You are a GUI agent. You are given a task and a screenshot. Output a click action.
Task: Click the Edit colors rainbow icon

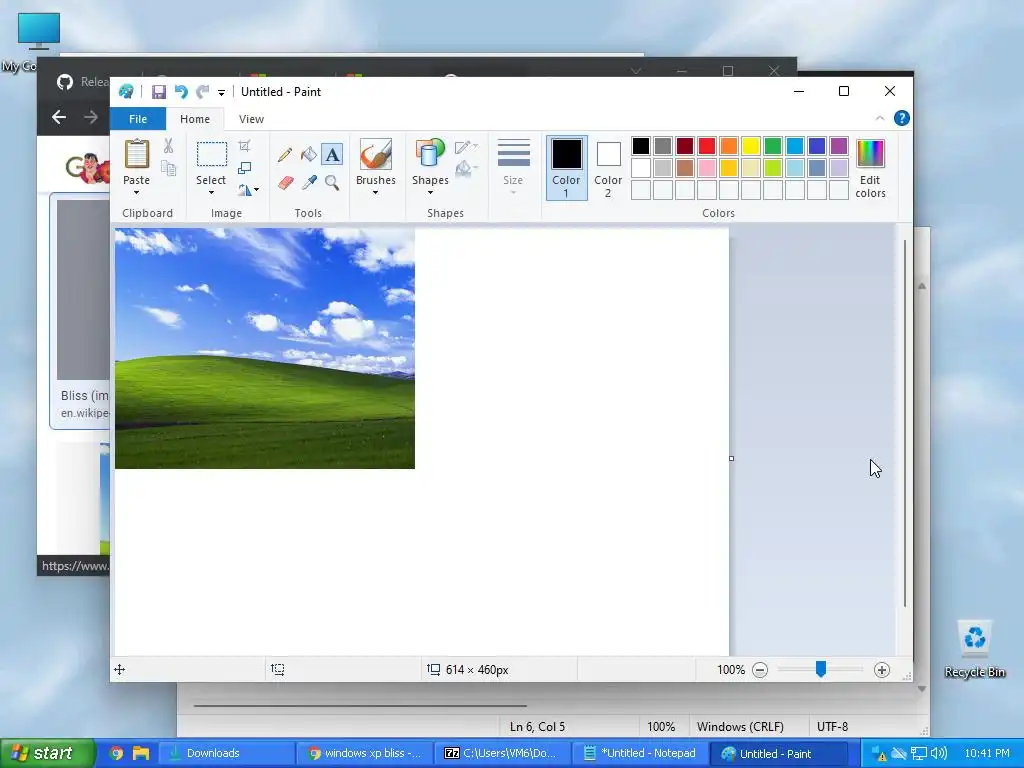click(870, 154)
